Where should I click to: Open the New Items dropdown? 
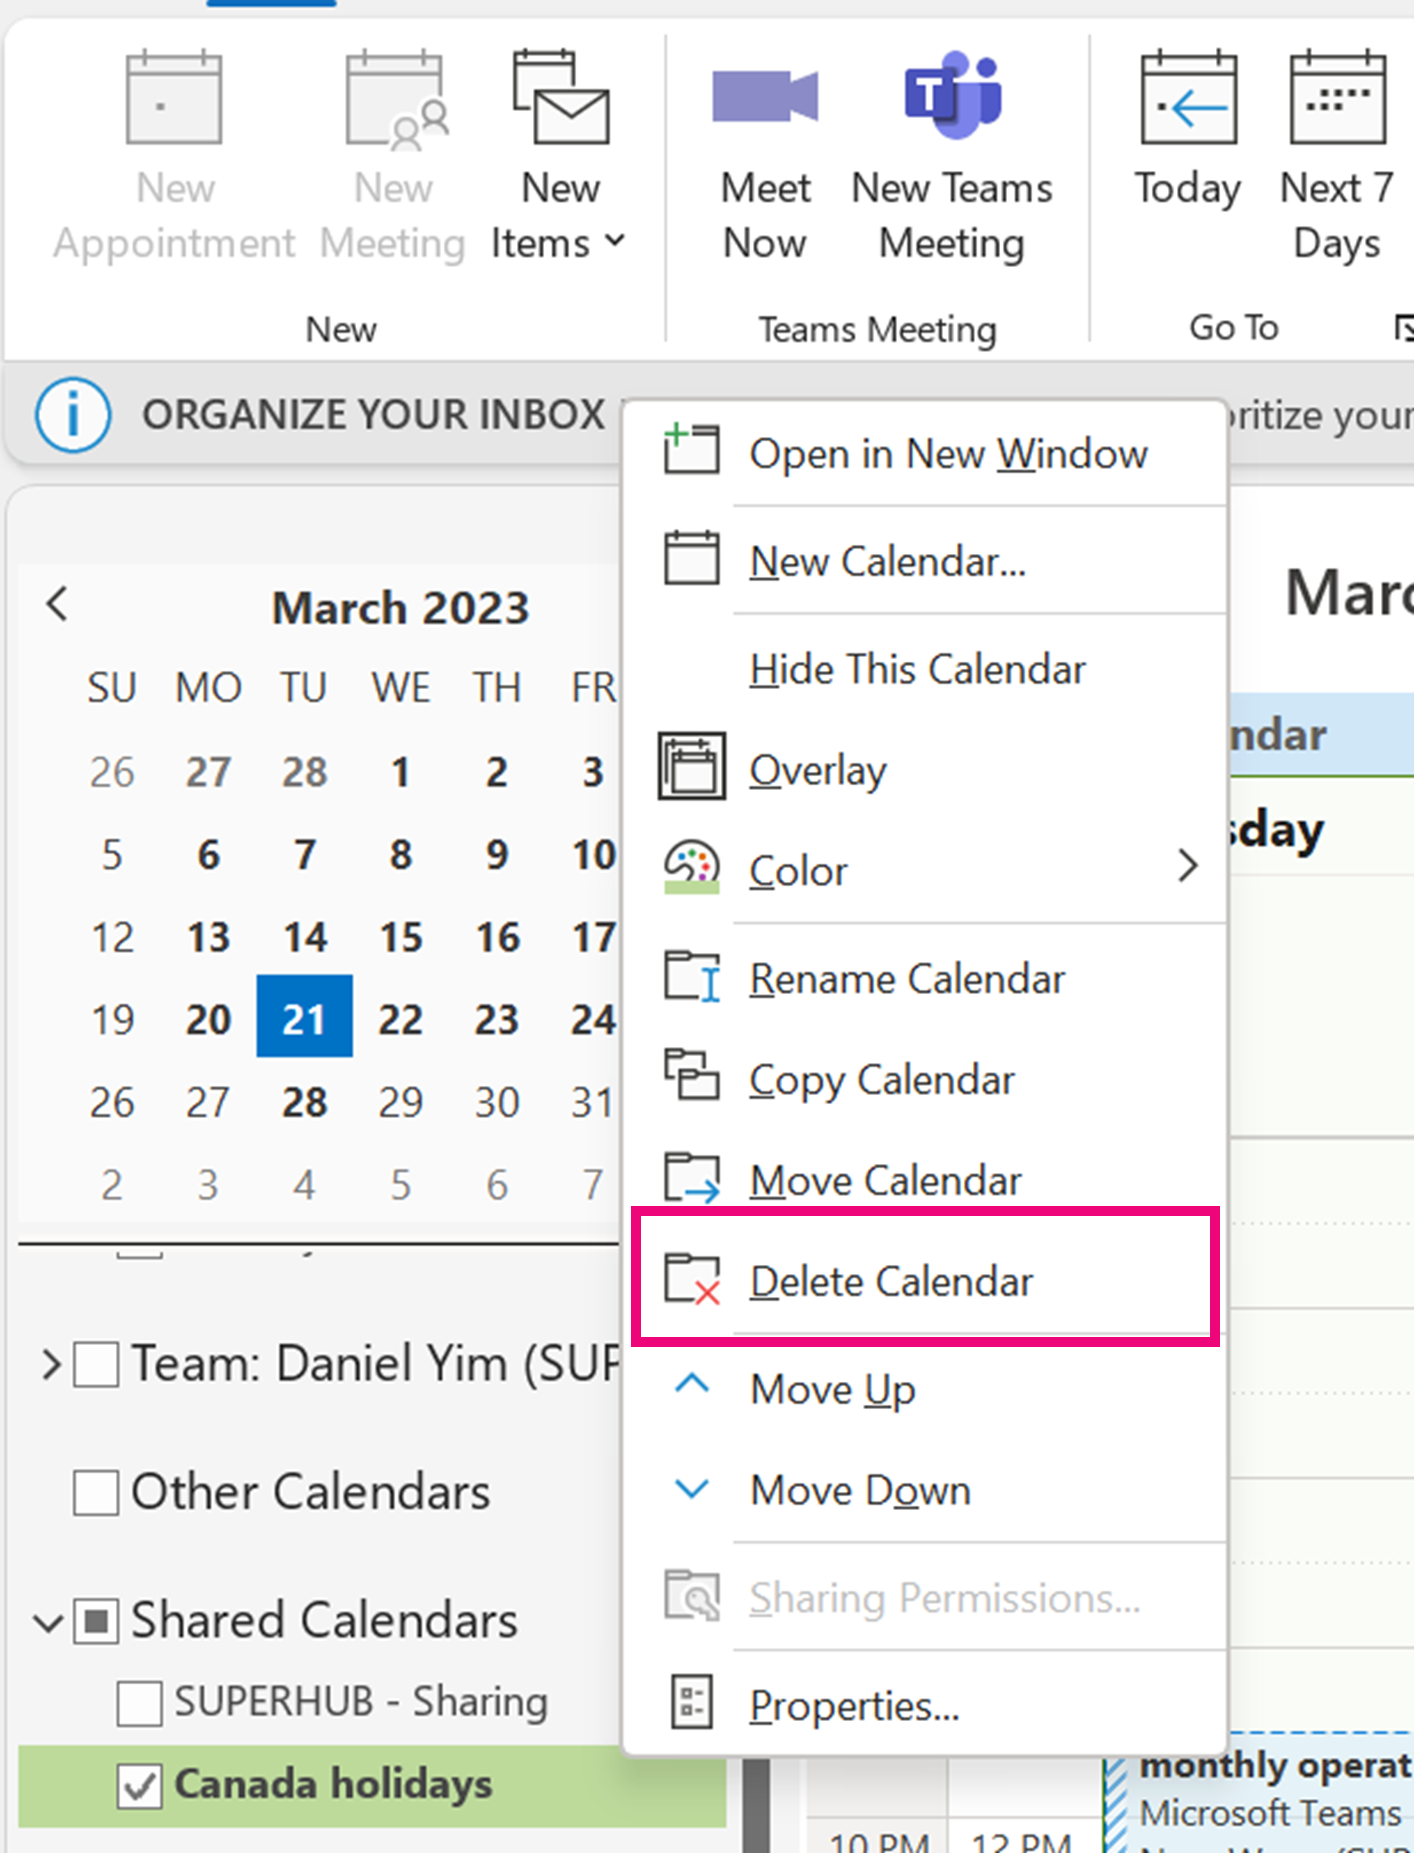pyautogui.click(x=560, y=215)
